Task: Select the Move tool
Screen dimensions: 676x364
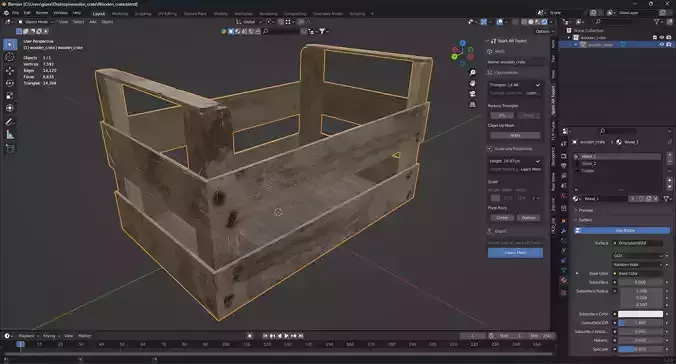Action: (x=10, y=70)
